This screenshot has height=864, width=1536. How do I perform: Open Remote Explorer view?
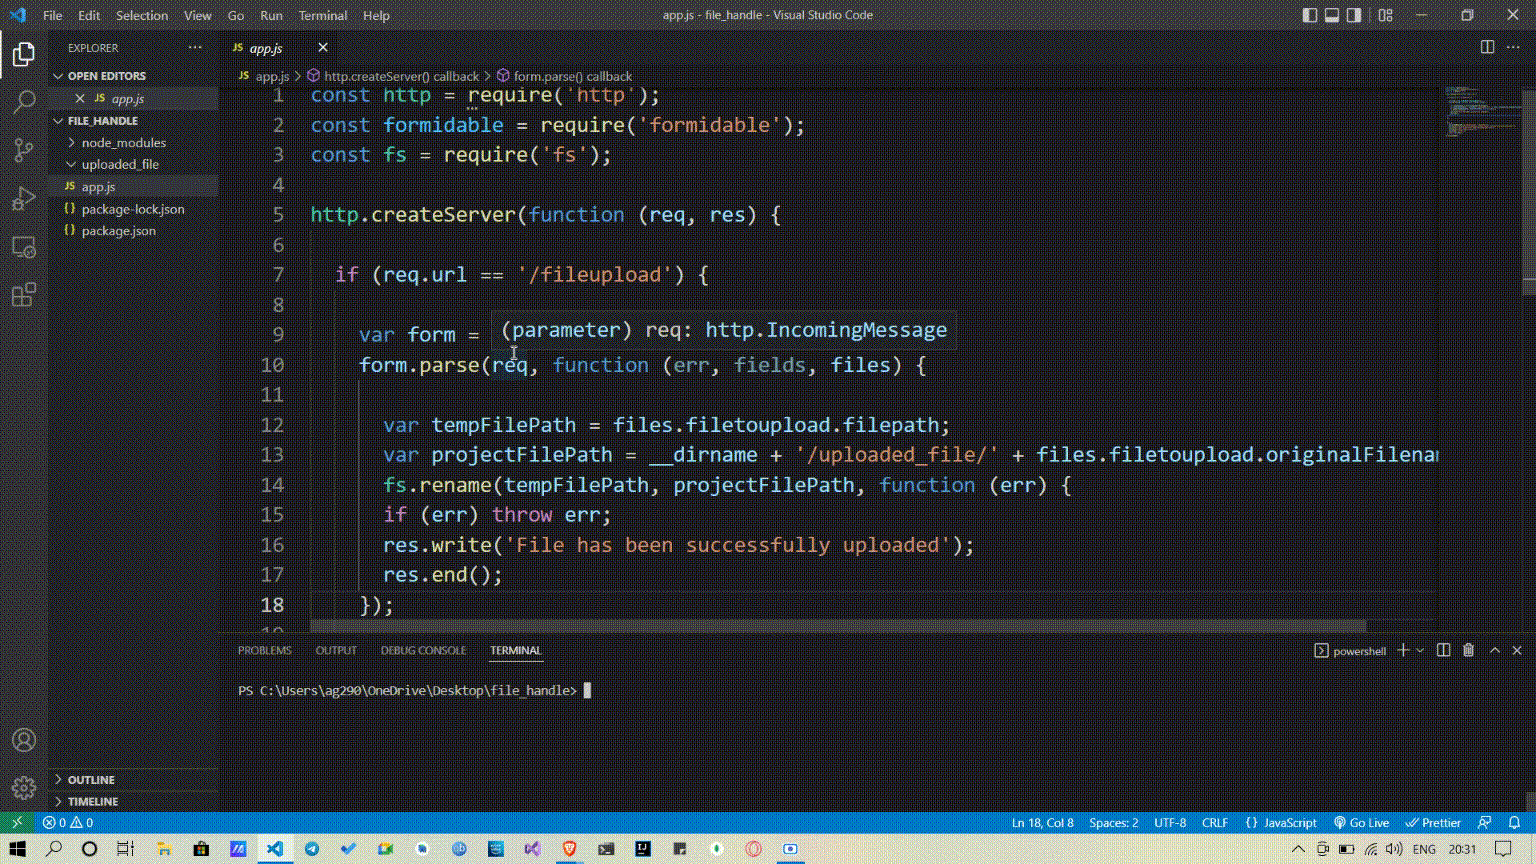24,246
